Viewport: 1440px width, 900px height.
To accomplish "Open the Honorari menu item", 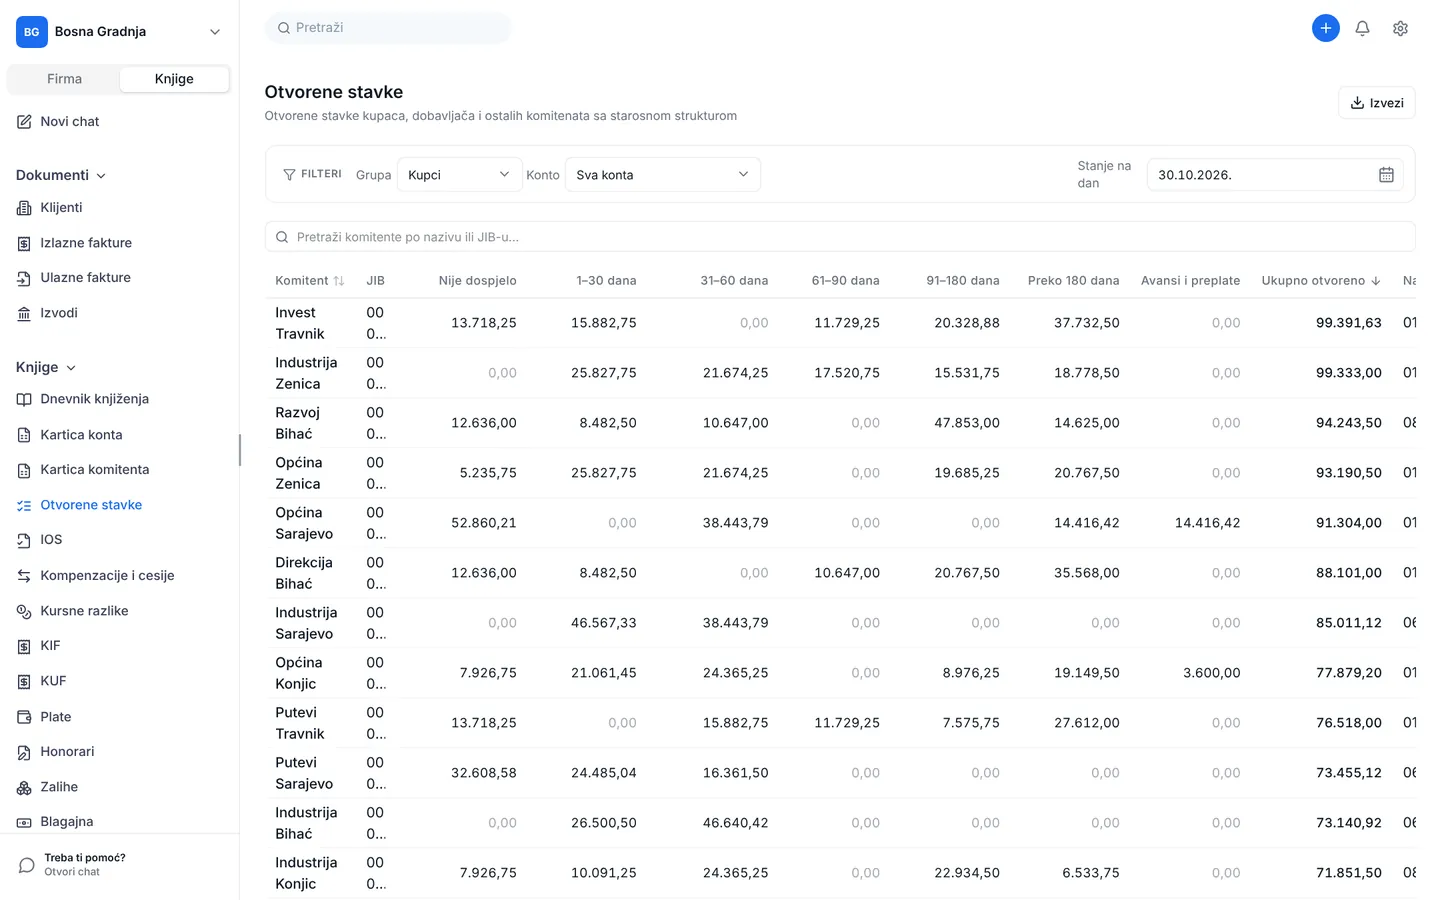I will point(67,752).
